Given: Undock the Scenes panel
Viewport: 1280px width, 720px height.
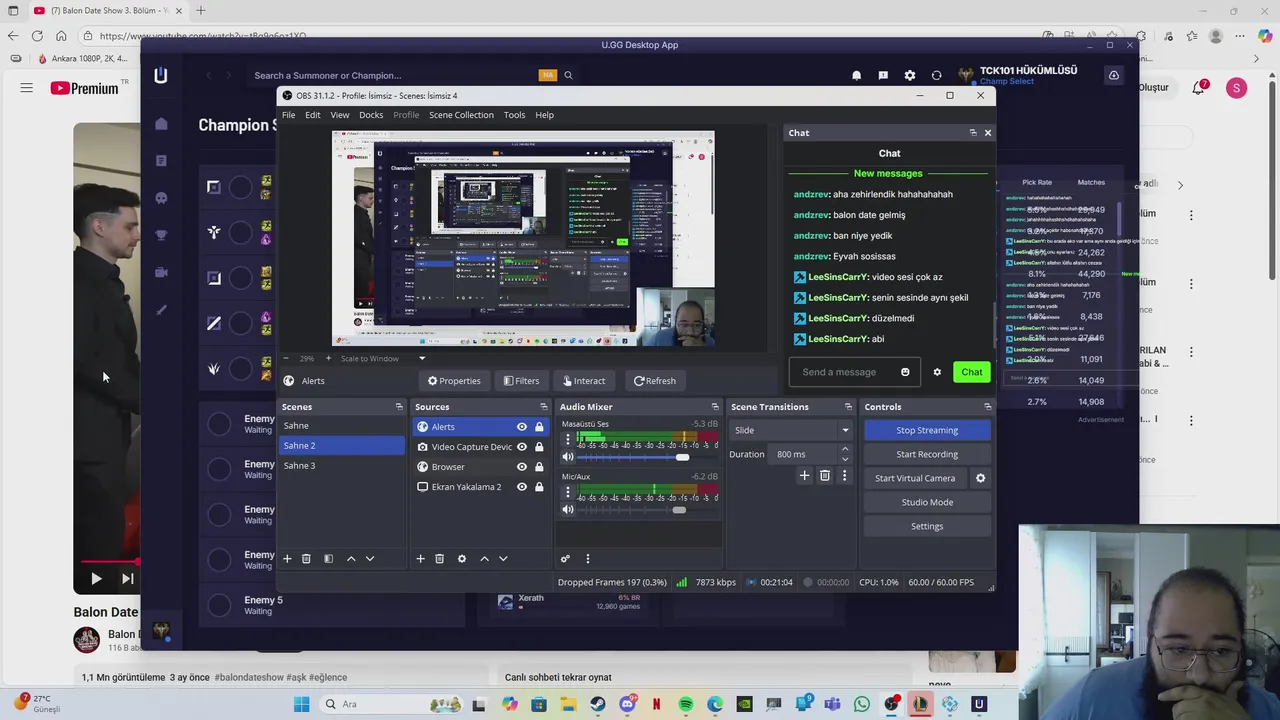Looking at the screenshot, I should 399,407.
